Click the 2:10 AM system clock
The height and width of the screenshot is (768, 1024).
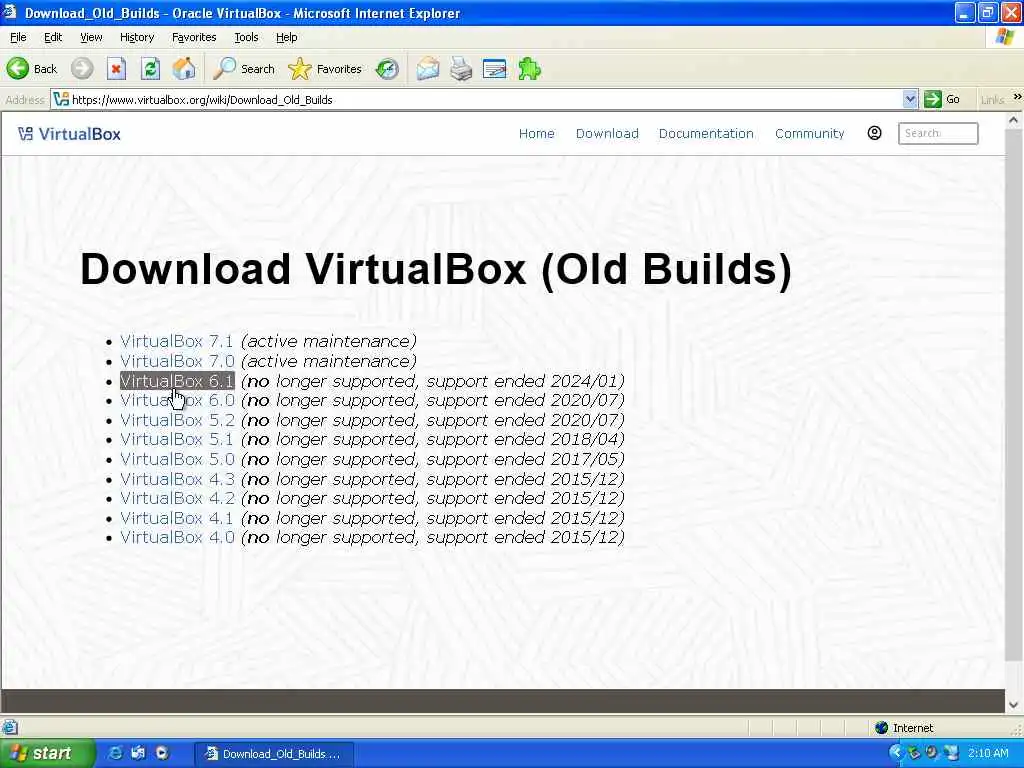(x=988, y=753)
